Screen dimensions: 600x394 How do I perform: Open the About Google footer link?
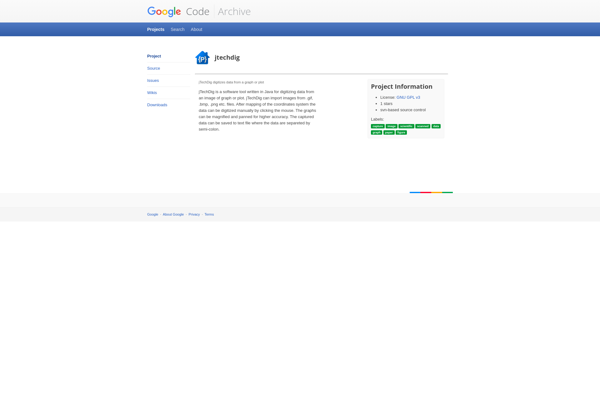(x=173, y=215)
